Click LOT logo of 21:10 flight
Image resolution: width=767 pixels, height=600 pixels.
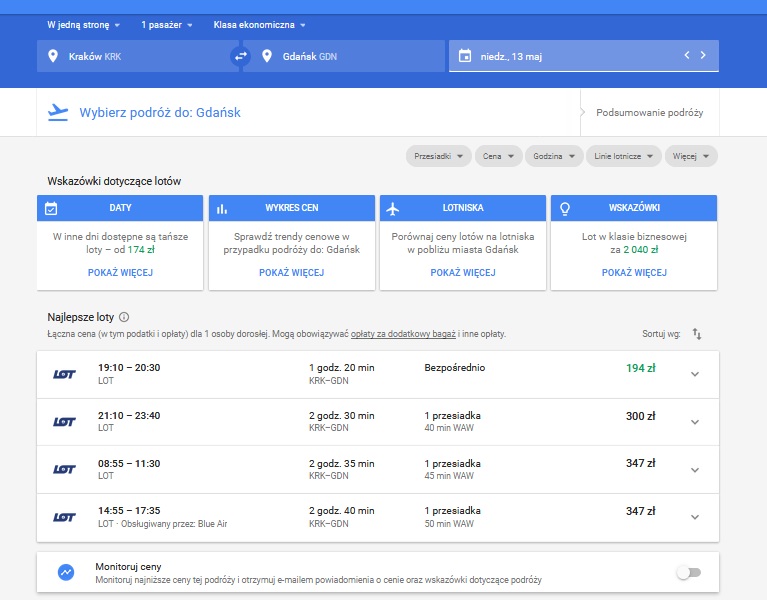point(64,422)
